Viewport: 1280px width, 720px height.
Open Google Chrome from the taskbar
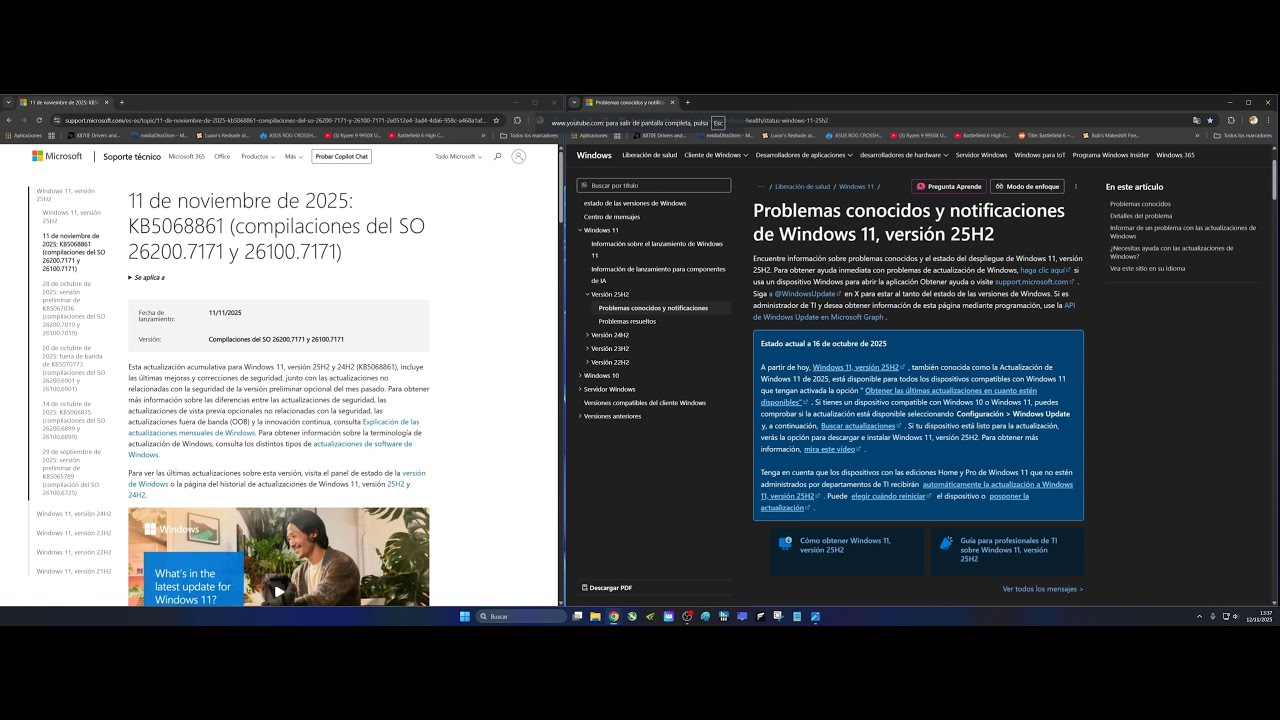coord(614,616)
